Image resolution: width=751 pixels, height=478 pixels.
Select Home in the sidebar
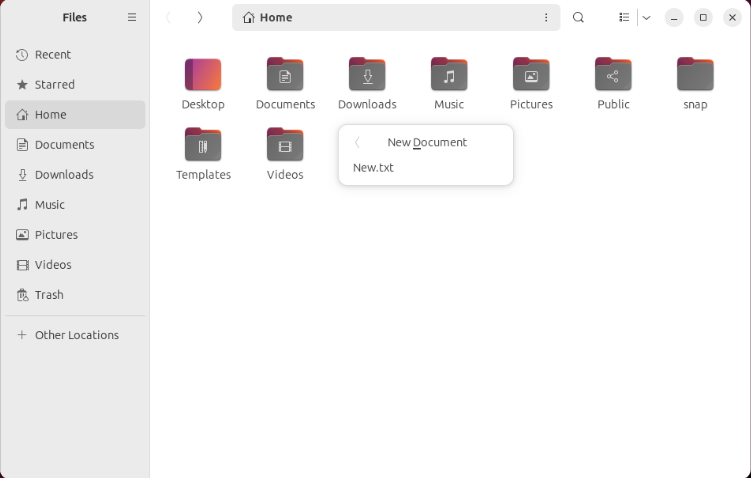pyautogui.click(x=75, y=114)
